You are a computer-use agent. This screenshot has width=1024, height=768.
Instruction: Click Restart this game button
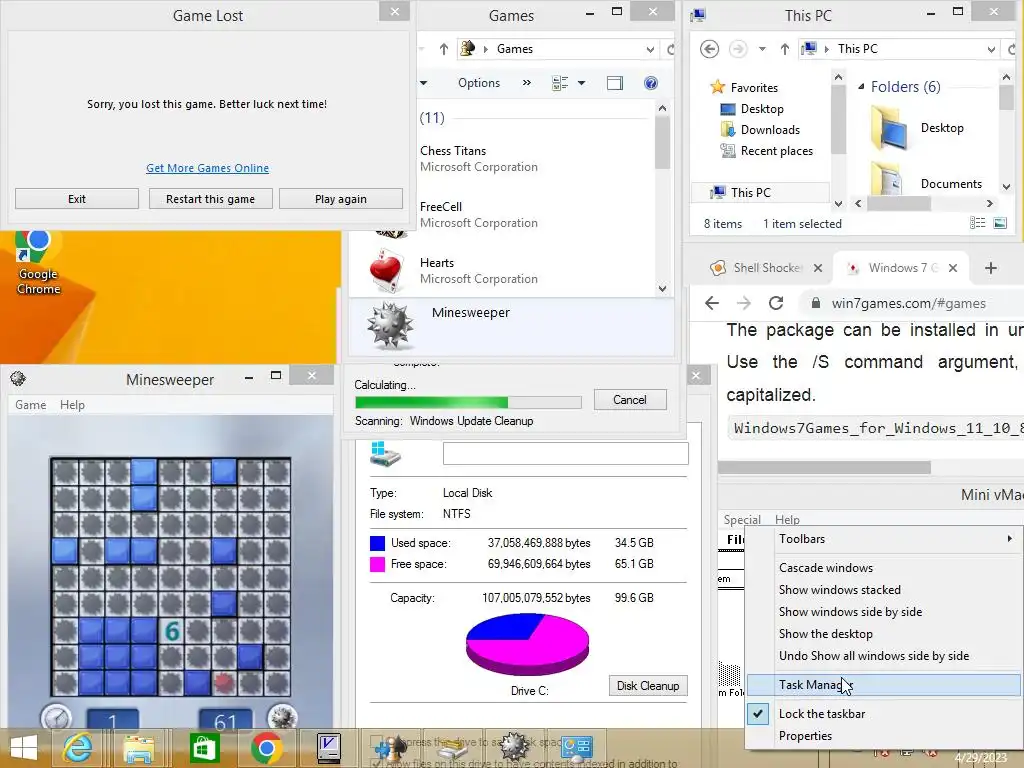[x=210, y=199]
